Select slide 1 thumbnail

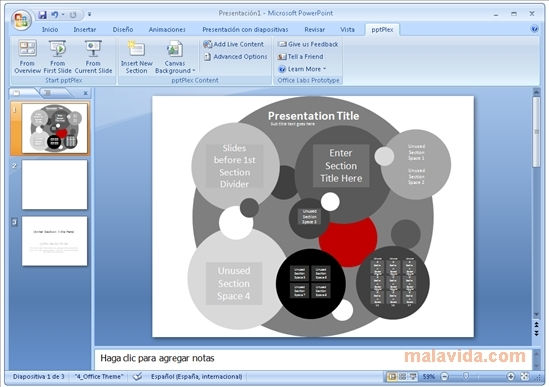pos(54,128)
